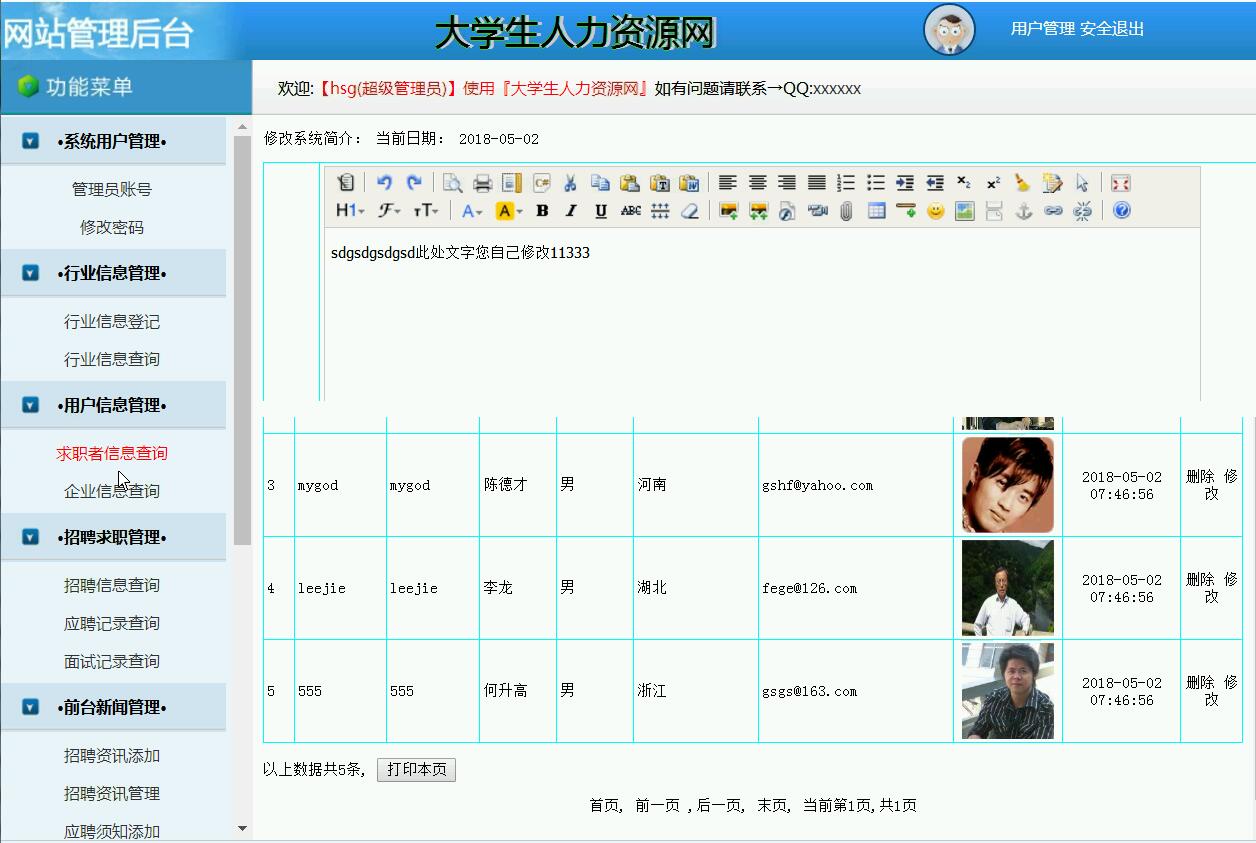Open the H1 paragraph format dropdown
The image size is (1256, 843).
[350, 210]
